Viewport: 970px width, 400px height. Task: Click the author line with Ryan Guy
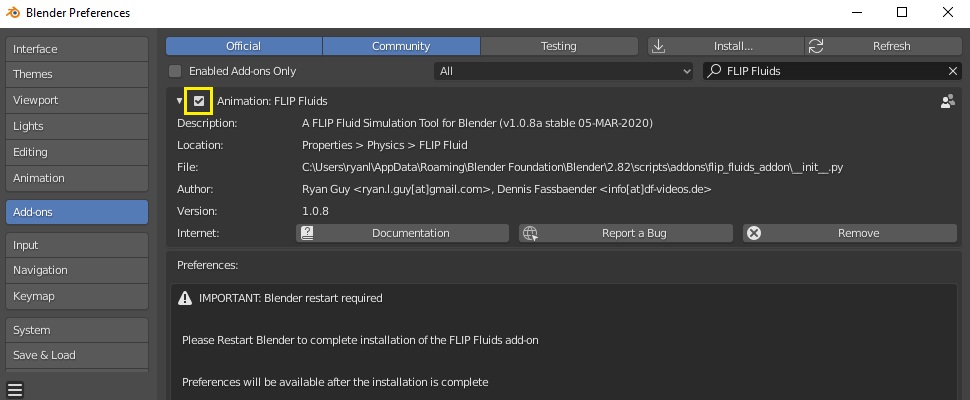(507, 190)
